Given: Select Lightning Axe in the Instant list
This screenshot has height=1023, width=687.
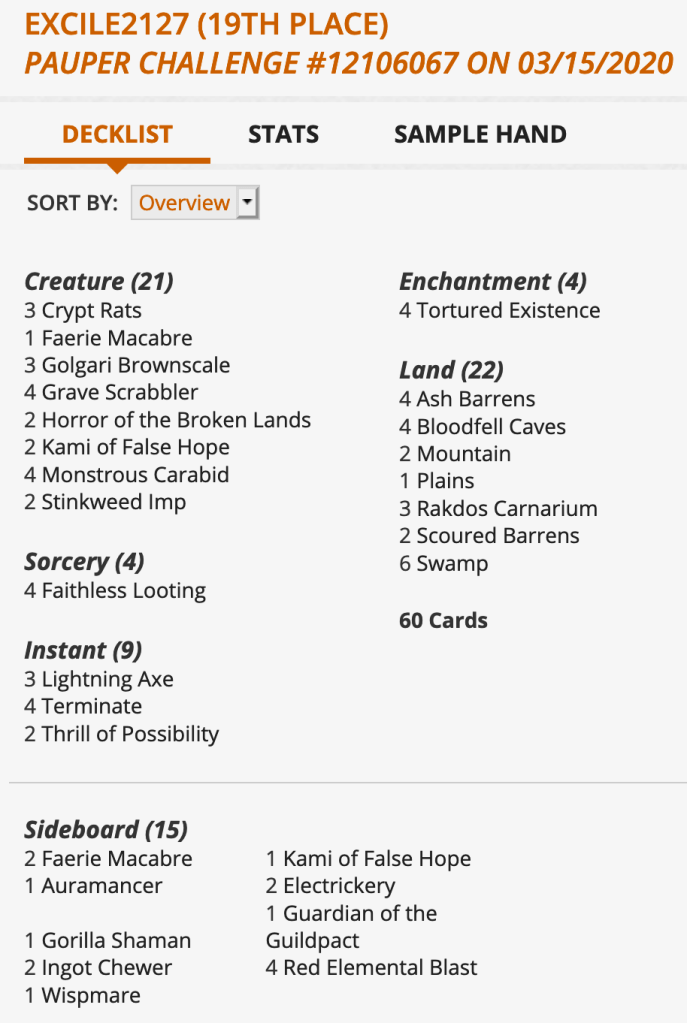Looking at the screenshot, I should [107, 680].
